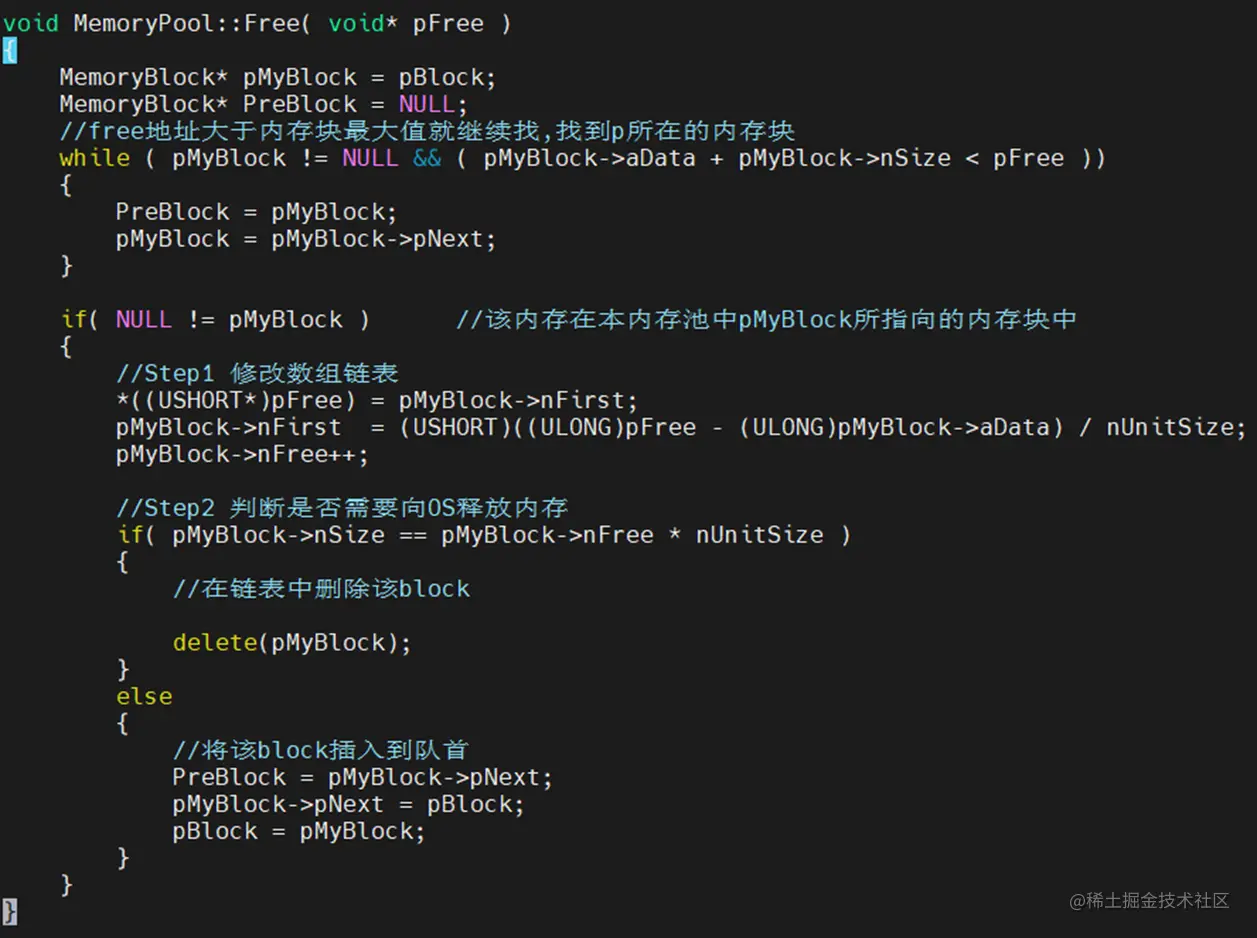Click the @稀土掘金技术社区 watermark
Image resolution: width=1257 pixels, height=938 pixels.
click(x=1149, y=900)
